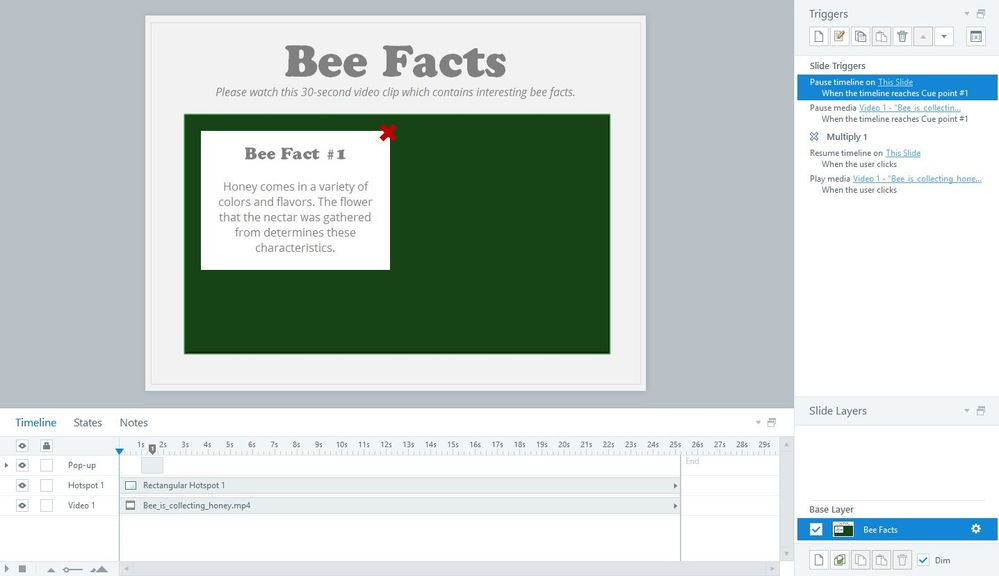Viewport: 999px width, 576px height.
Task: Play the timeline preview
Action: point(8,569)
